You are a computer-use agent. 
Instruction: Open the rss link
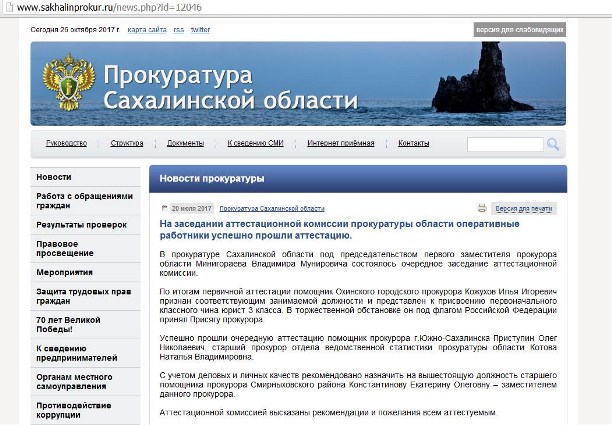pyautogui.click(x=179, y=30)
